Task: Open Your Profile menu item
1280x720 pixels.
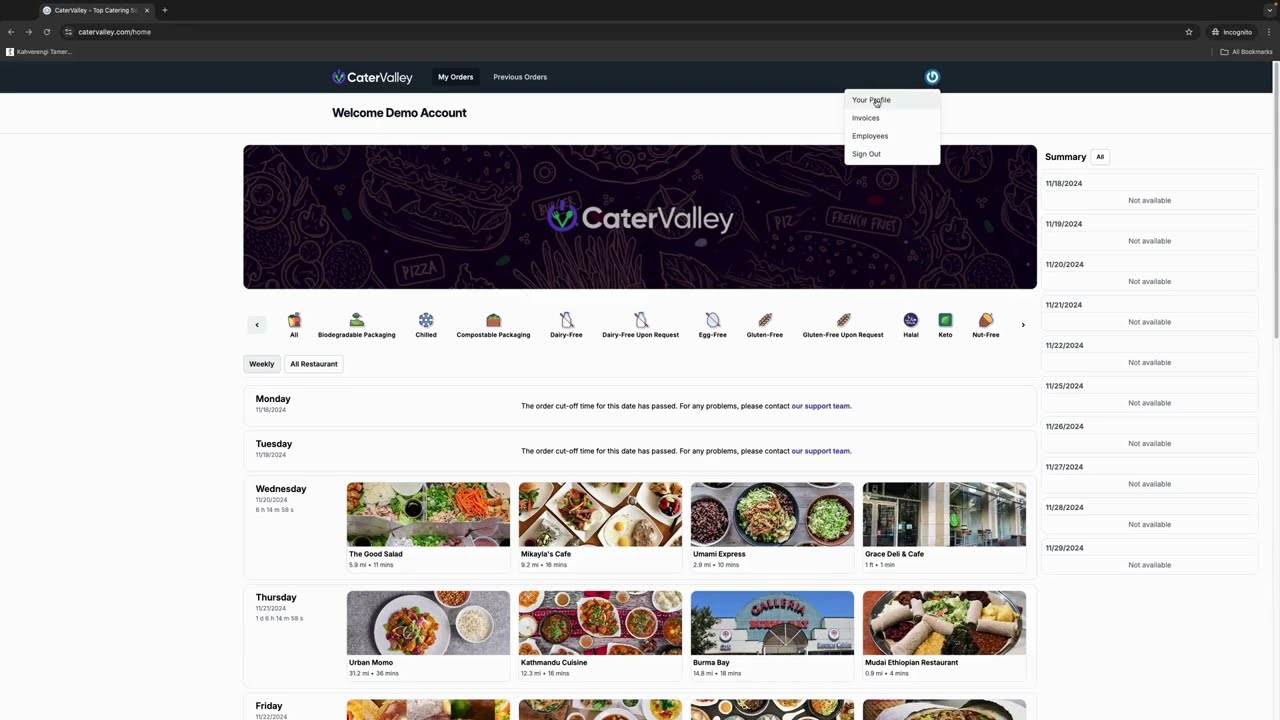Action: pos(892,100)
